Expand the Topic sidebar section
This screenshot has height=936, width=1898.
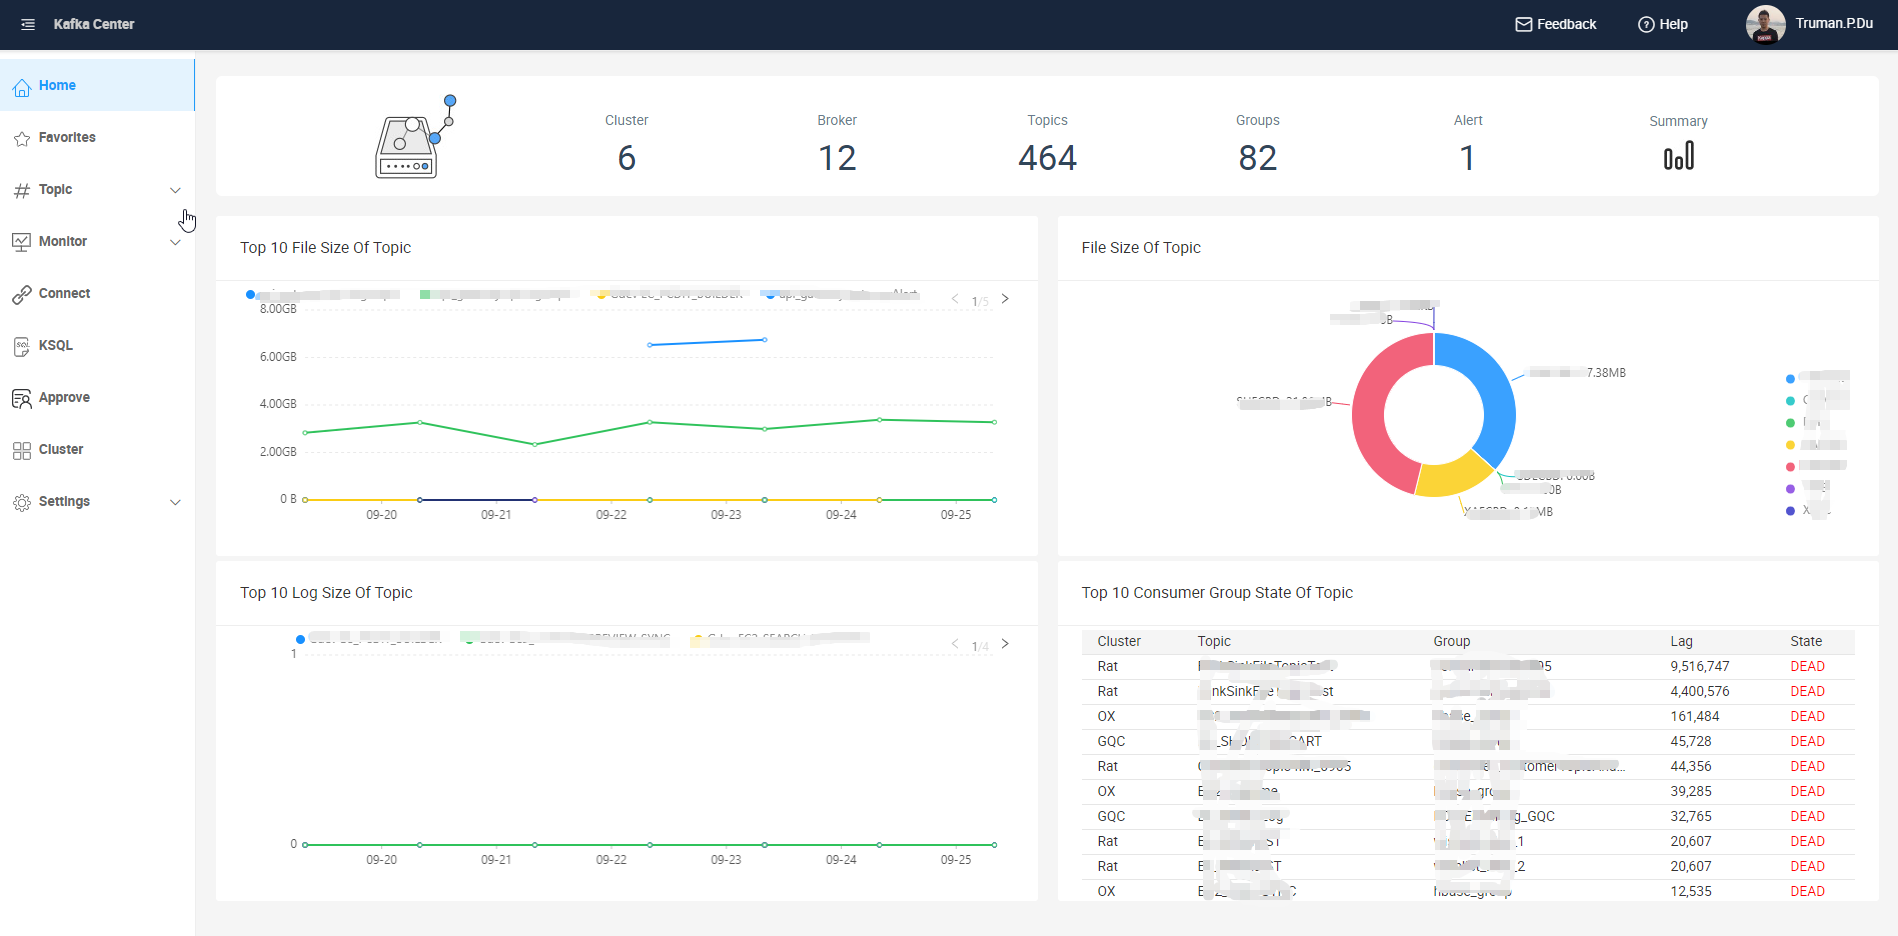[x=176, y=189]
